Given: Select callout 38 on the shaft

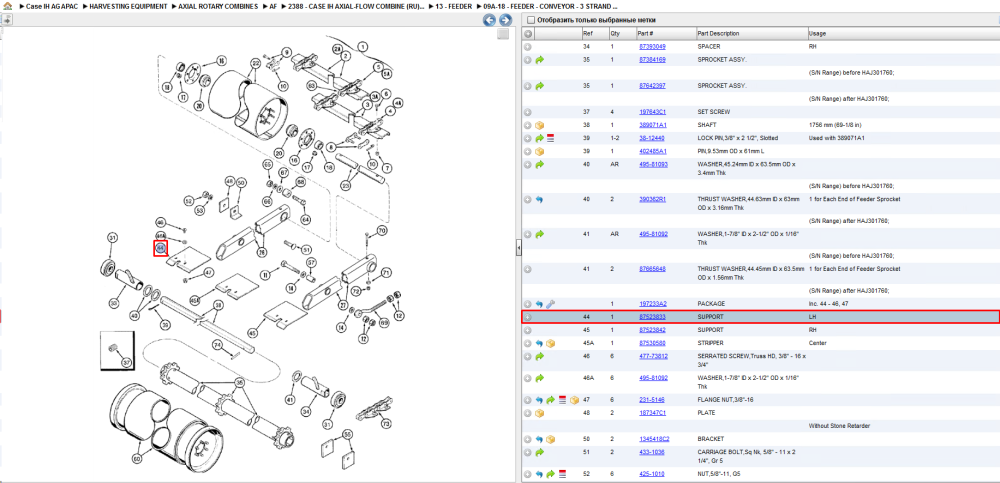Looking at the screenshot, I should (x=218, y=306).
